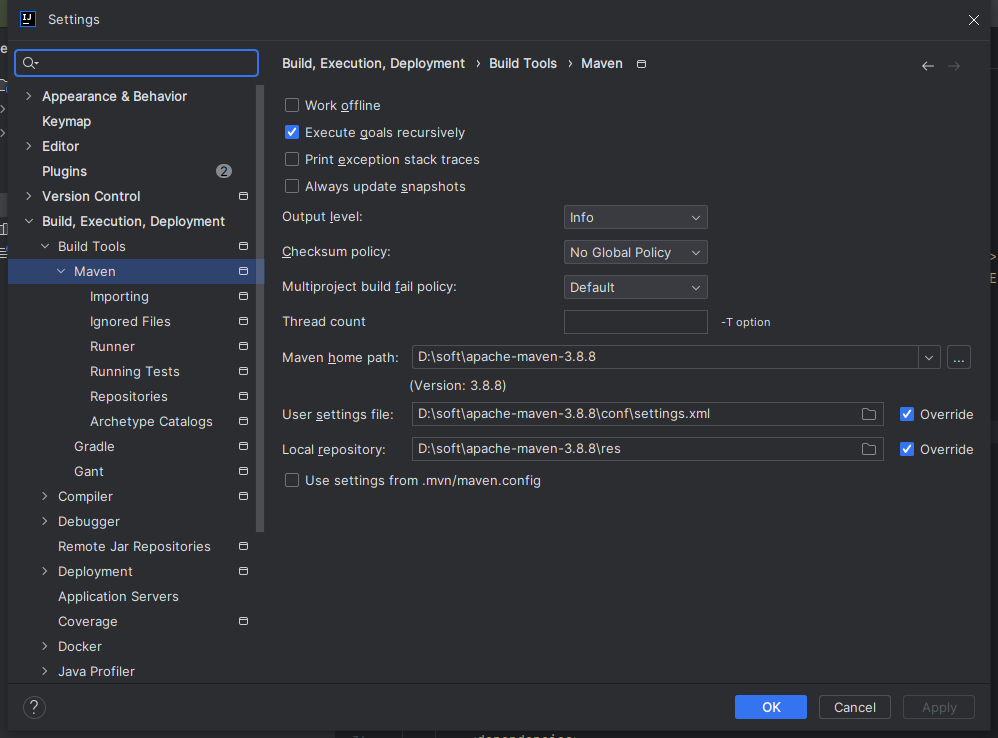Click the project-level icon beside Gant
The image size is (998, 738).
[x=243, y=471]
